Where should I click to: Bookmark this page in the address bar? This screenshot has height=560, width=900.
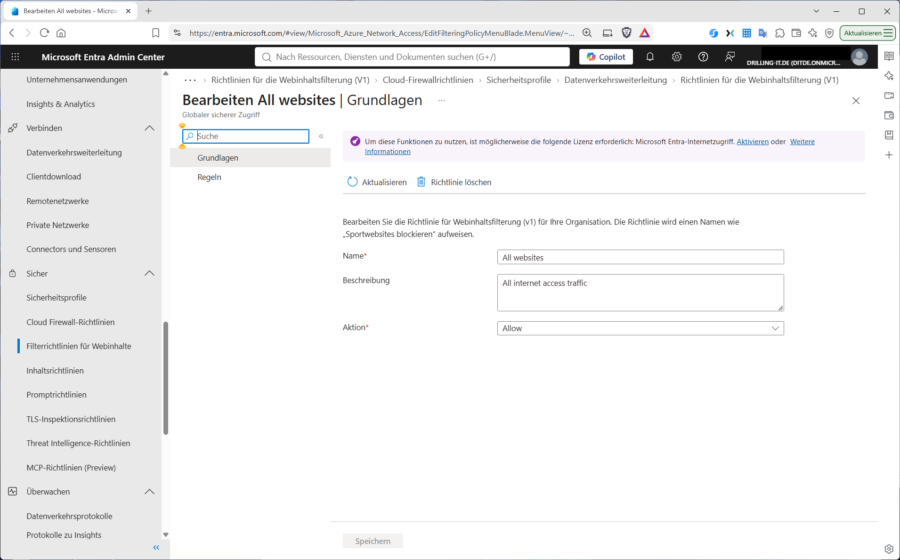point(156,33)
